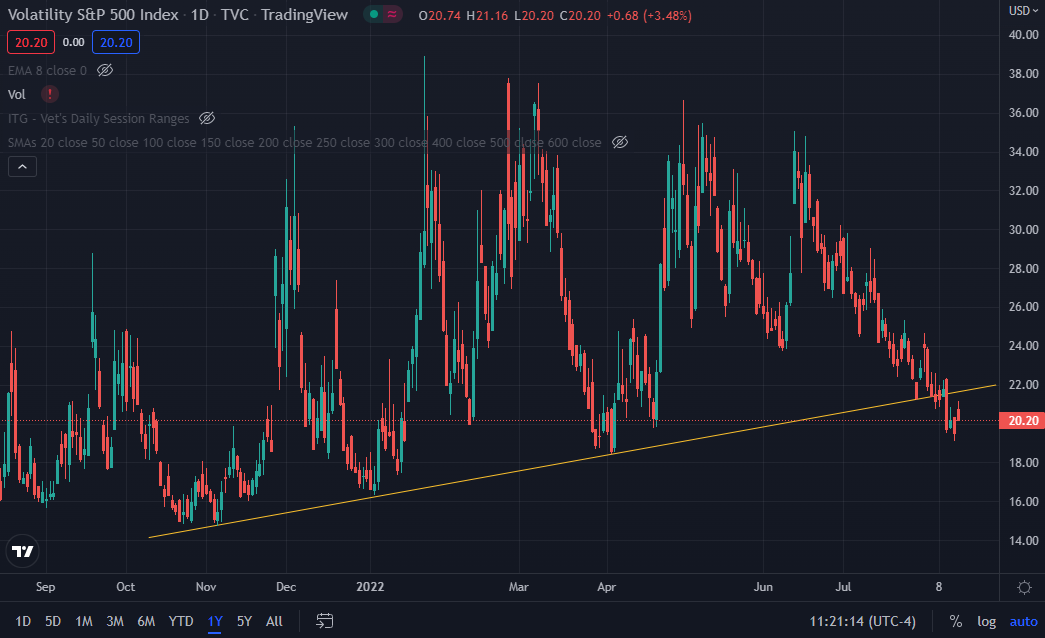Select the Vol indicator legend label
The height and width of the screenshot is (638, 1045).
pyautogui.click(x=17, y=95)
